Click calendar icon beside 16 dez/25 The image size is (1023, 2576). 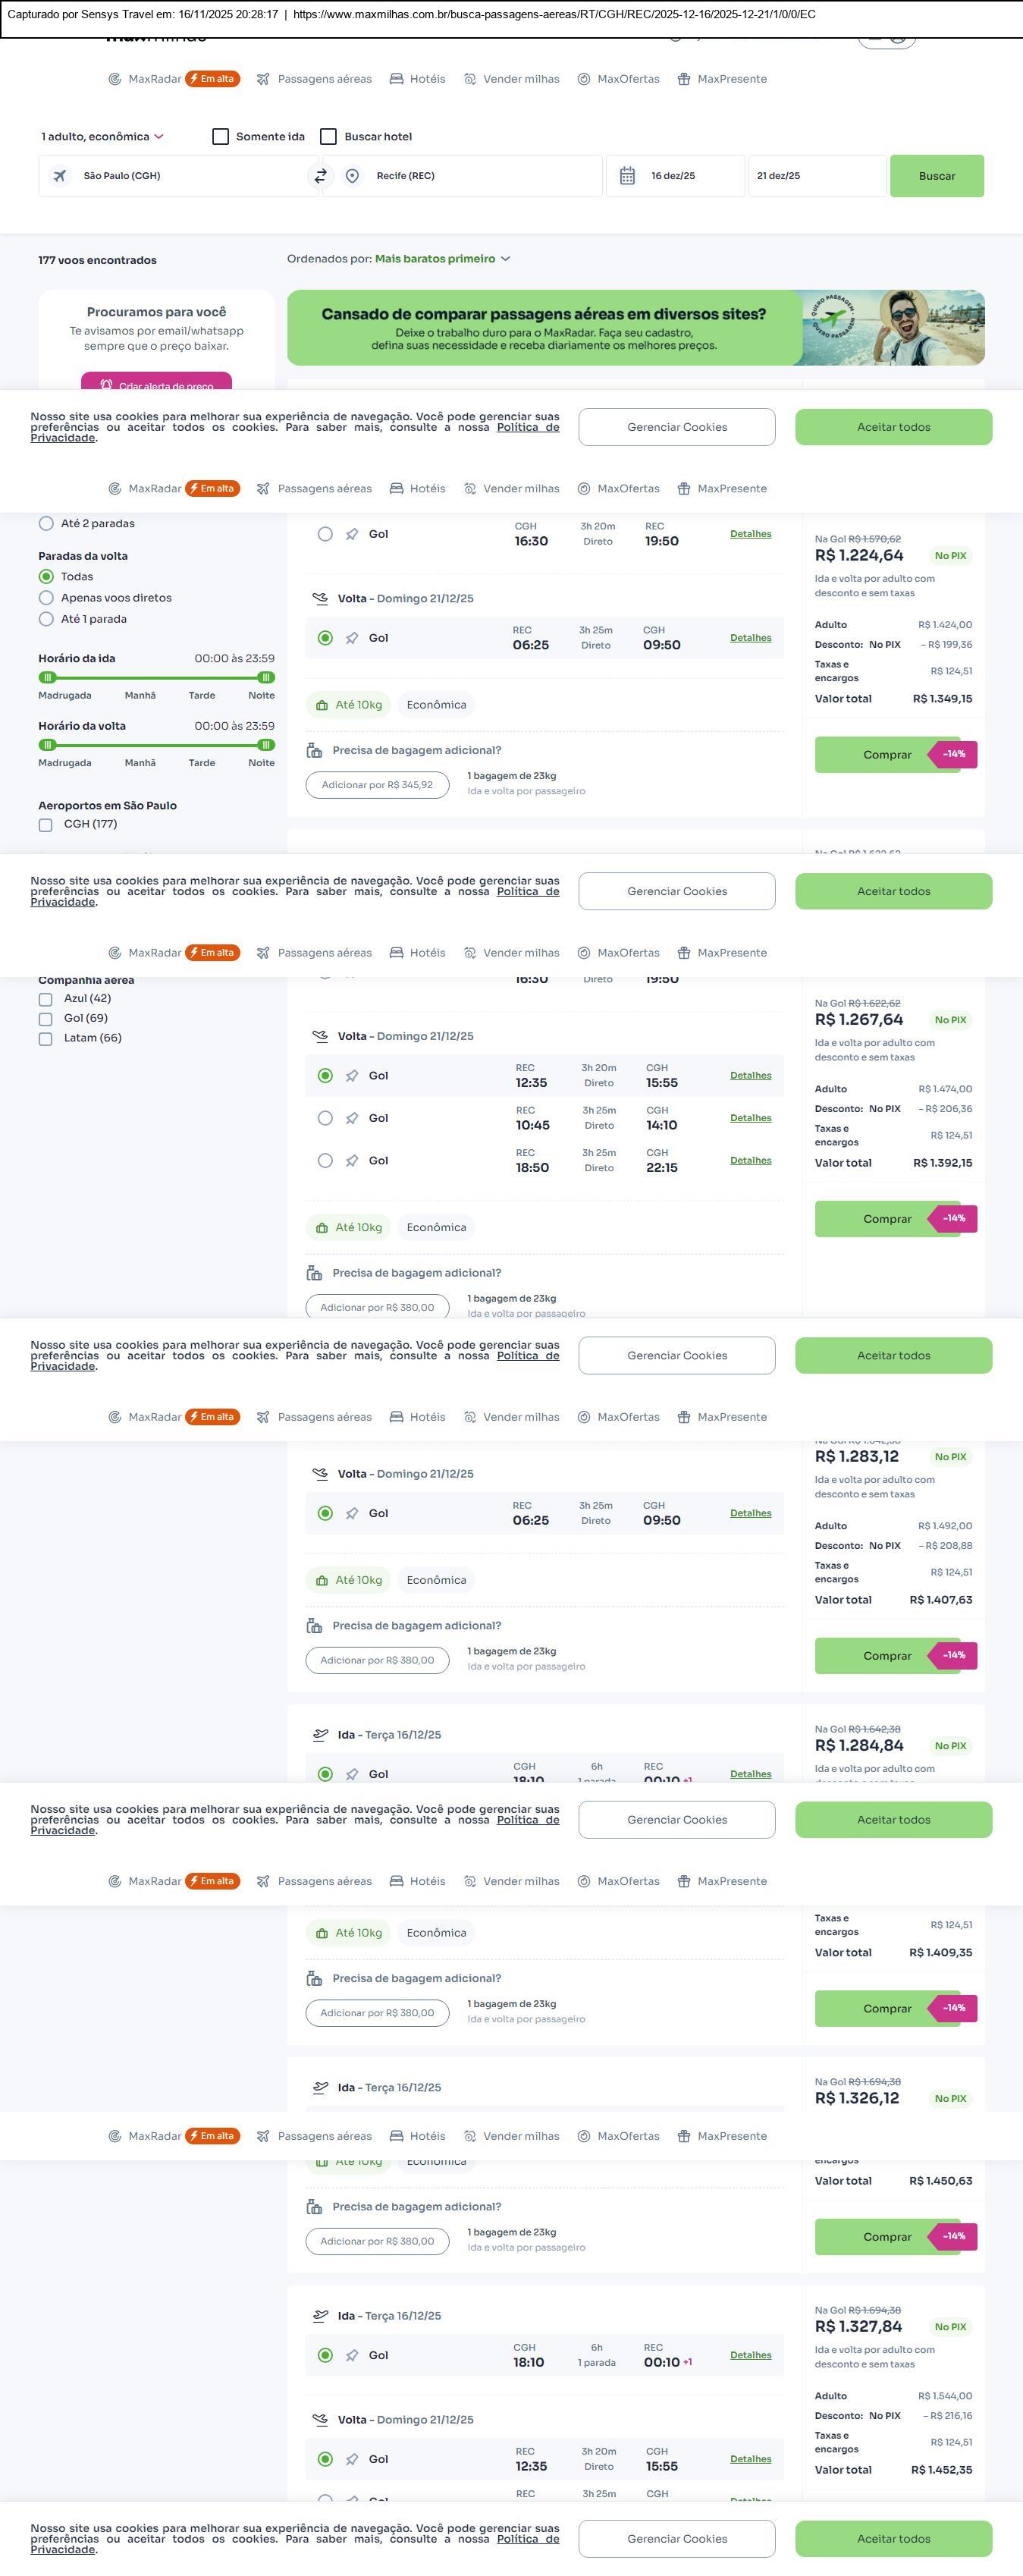pyautogui.click(x=627, y=176)
